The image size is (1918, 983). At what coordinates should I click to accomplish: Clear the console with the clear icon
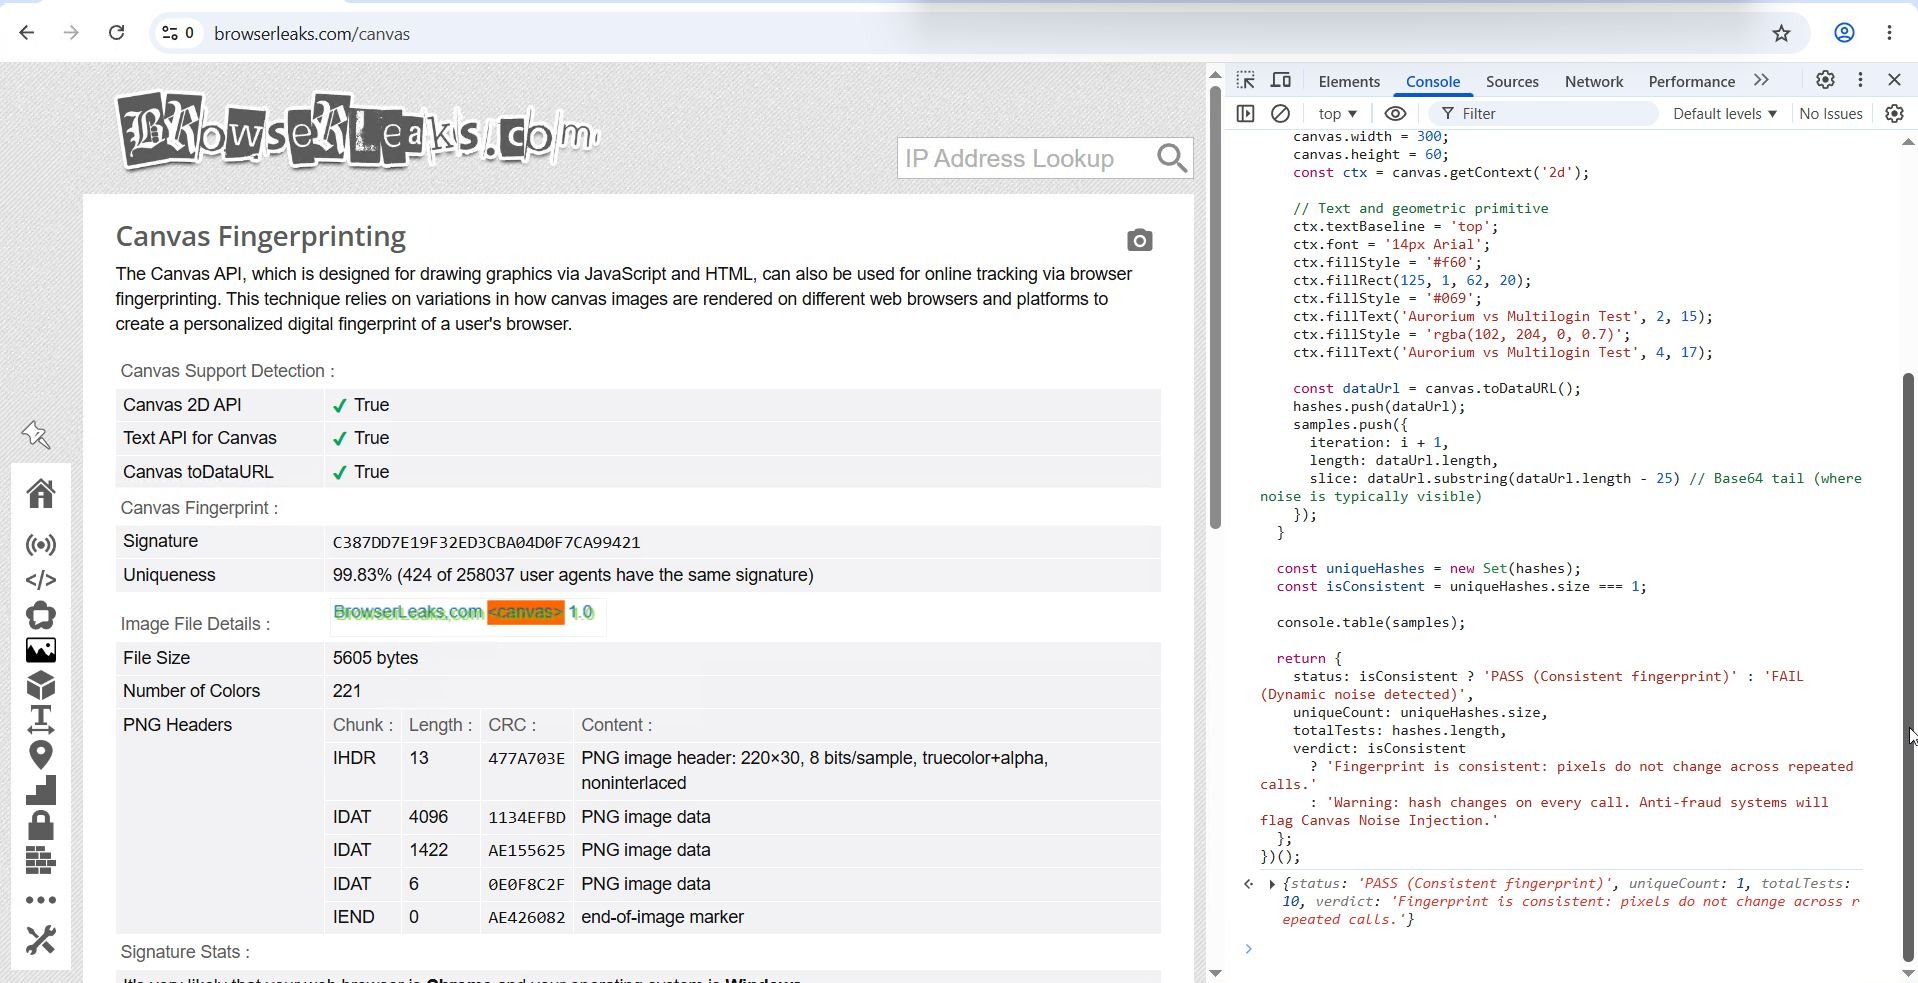(x=1280, y=114)
